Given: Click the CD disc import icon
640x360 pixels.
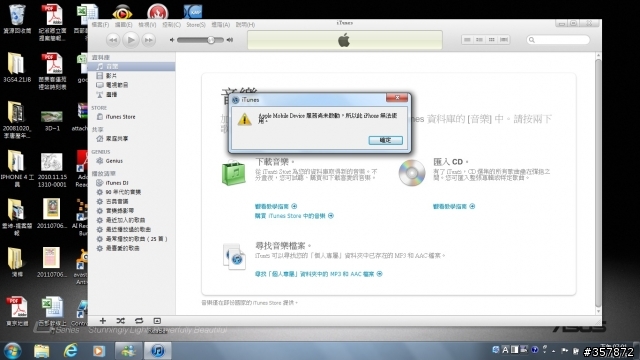Looking at the screenshot, I should (x=412, y=173).
